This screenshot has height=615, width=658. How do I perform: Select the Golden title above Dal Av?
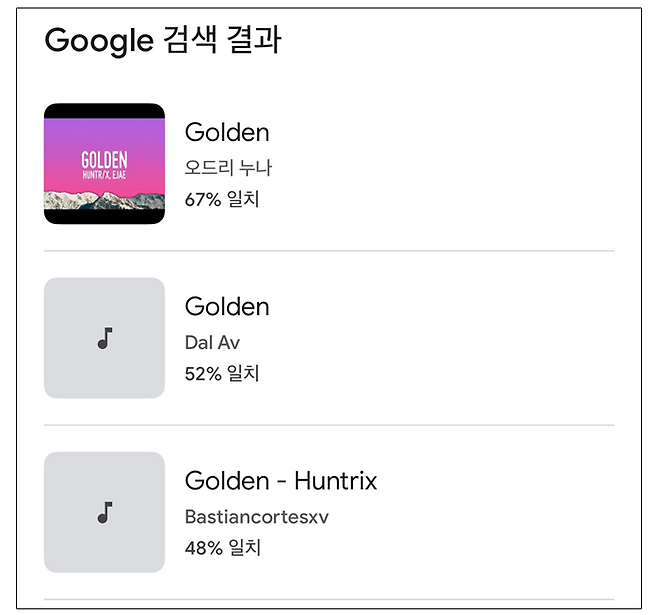point(227,306)
